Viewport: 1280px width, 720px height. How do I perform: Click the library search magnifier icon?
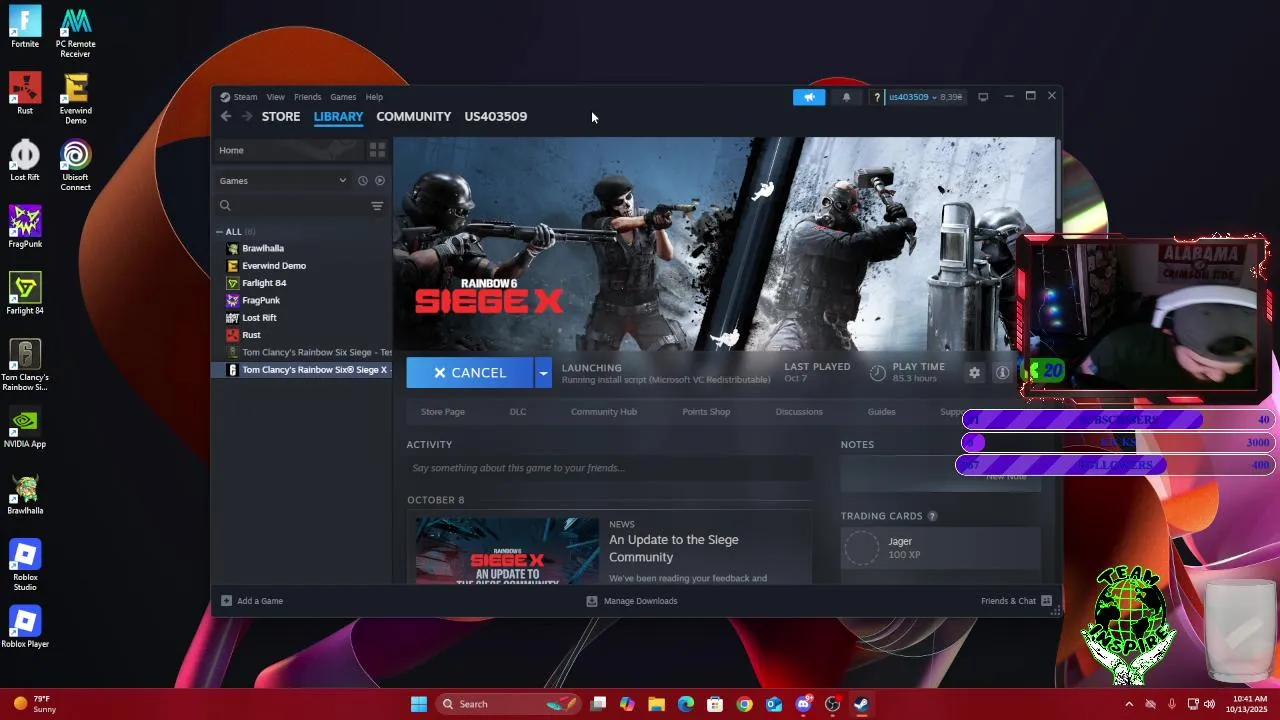225,205
